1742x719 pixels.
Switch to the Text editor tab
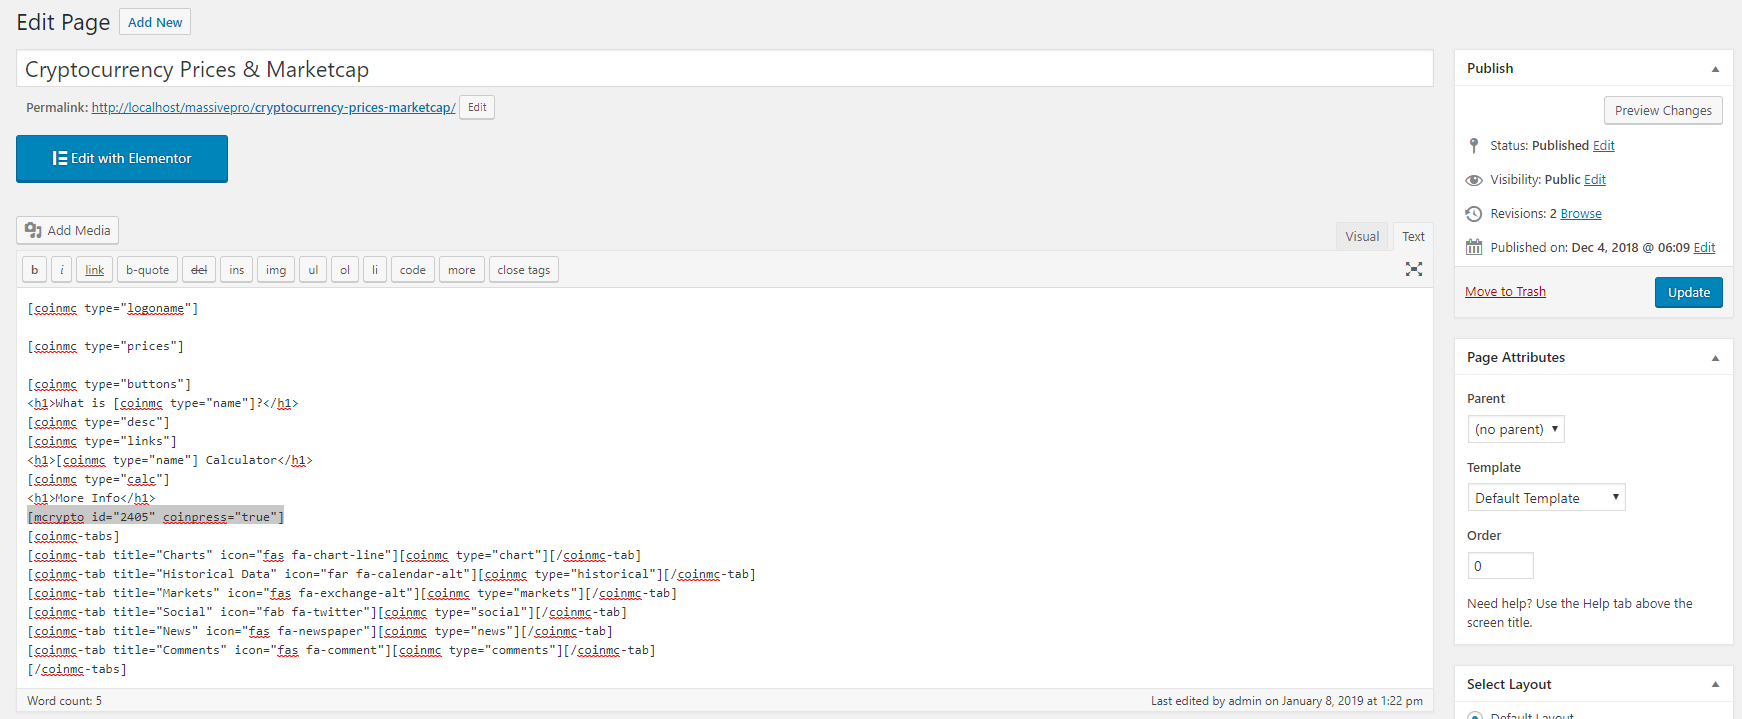pyautogui.click(x=1413, y=237)
